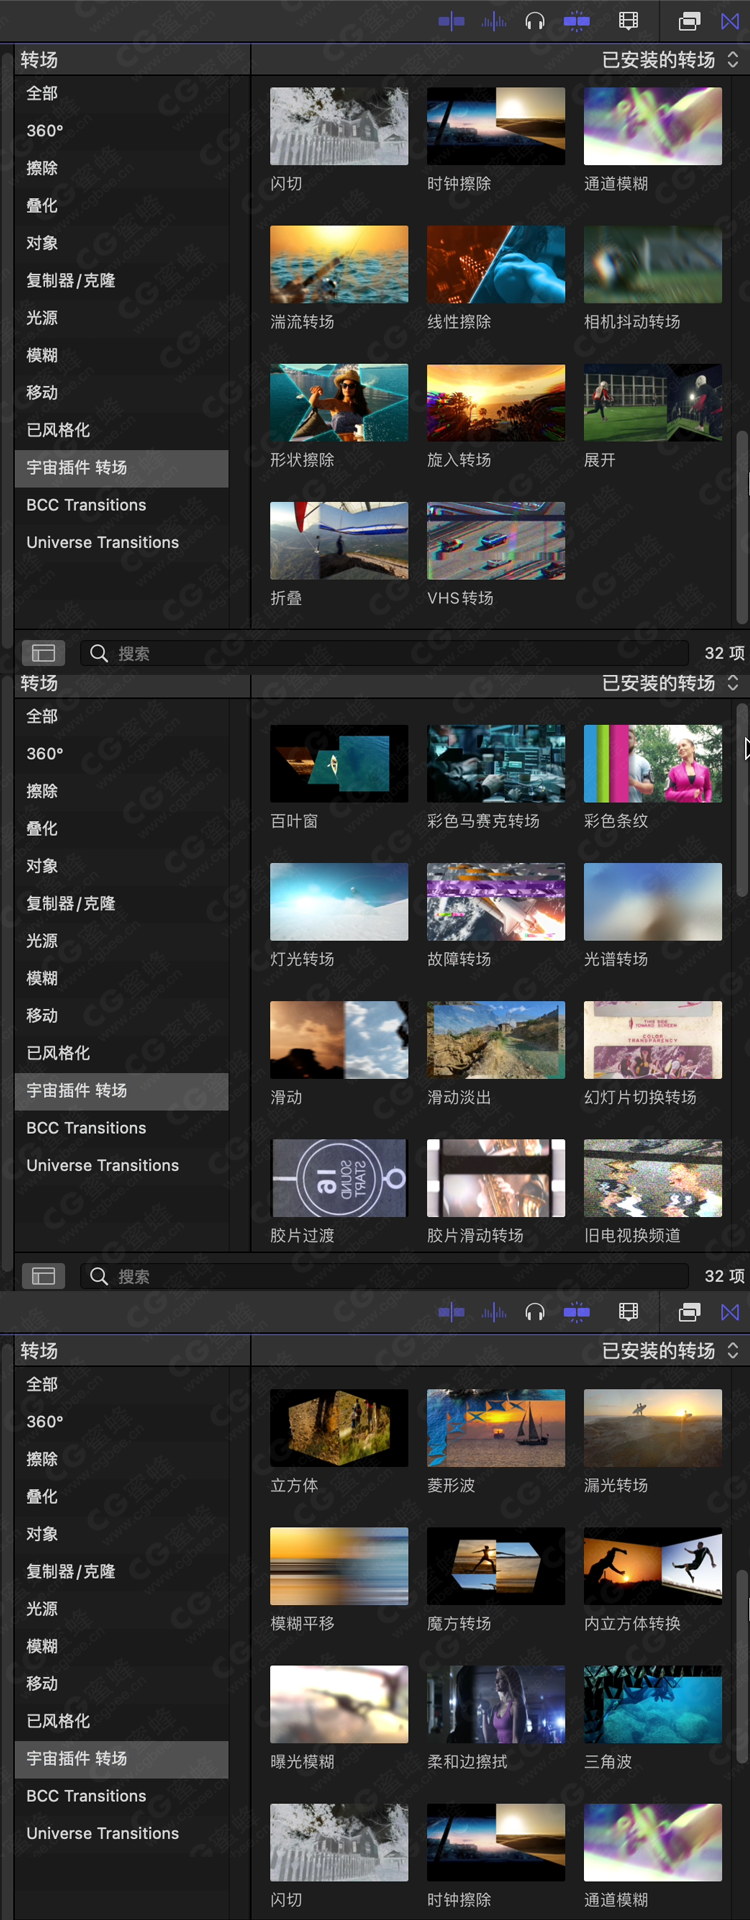Choose the 折叠 hang glider thumbnail

(x=339, y=540)
